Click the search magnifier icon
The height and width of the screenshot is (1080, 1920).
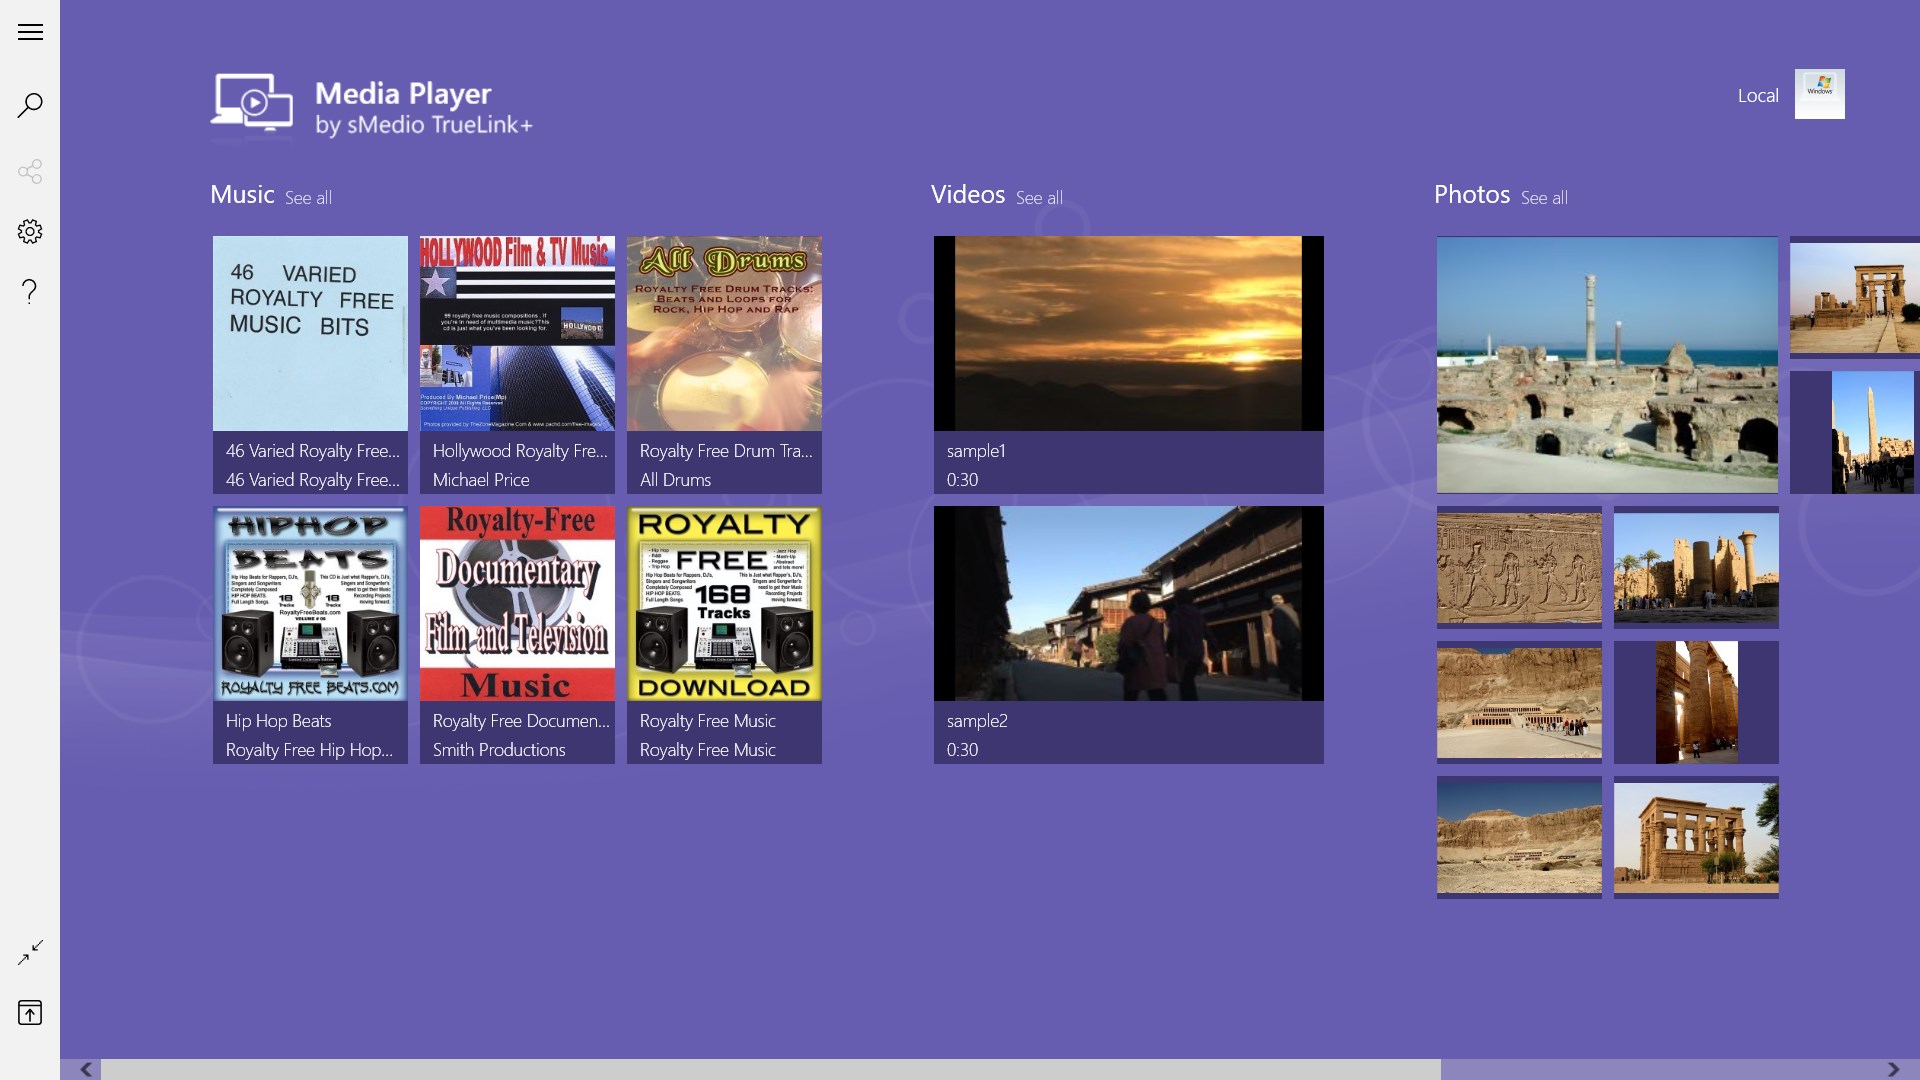click(x=30, y=105)
